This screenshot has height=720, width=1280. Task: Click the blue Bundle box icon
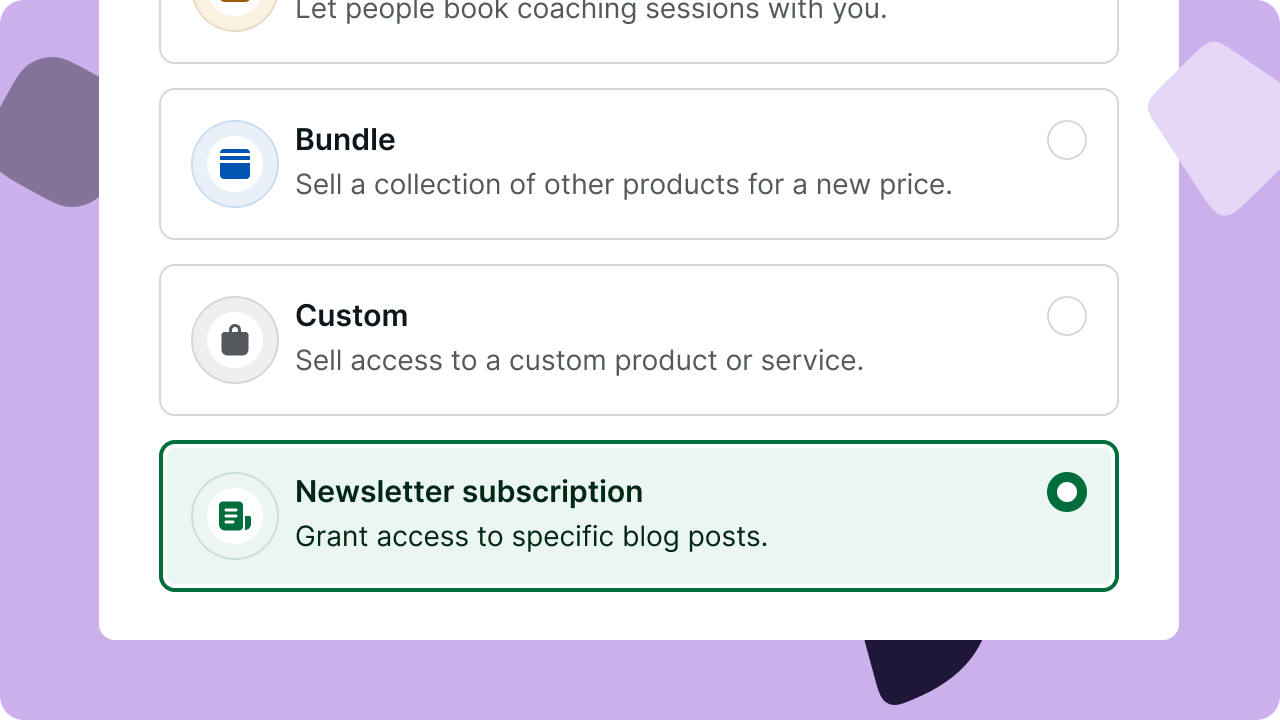click(235, 164)
